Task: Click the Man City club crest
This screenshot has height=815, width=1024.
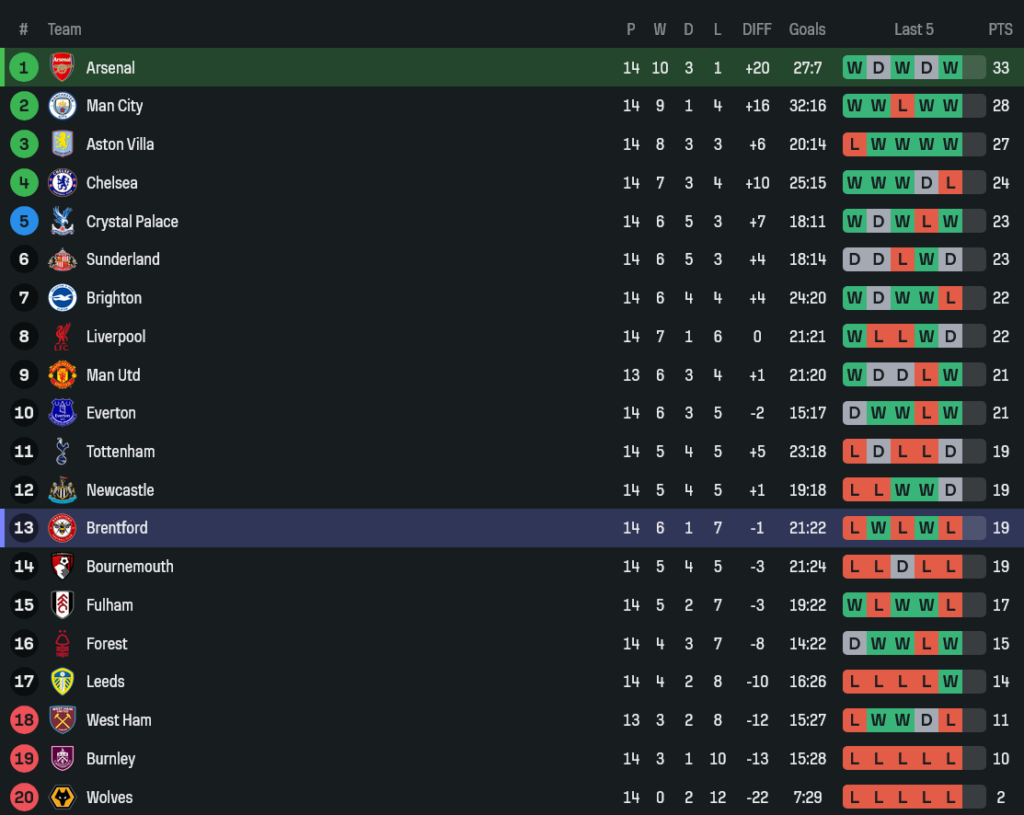Action: (x=62, y=106)
